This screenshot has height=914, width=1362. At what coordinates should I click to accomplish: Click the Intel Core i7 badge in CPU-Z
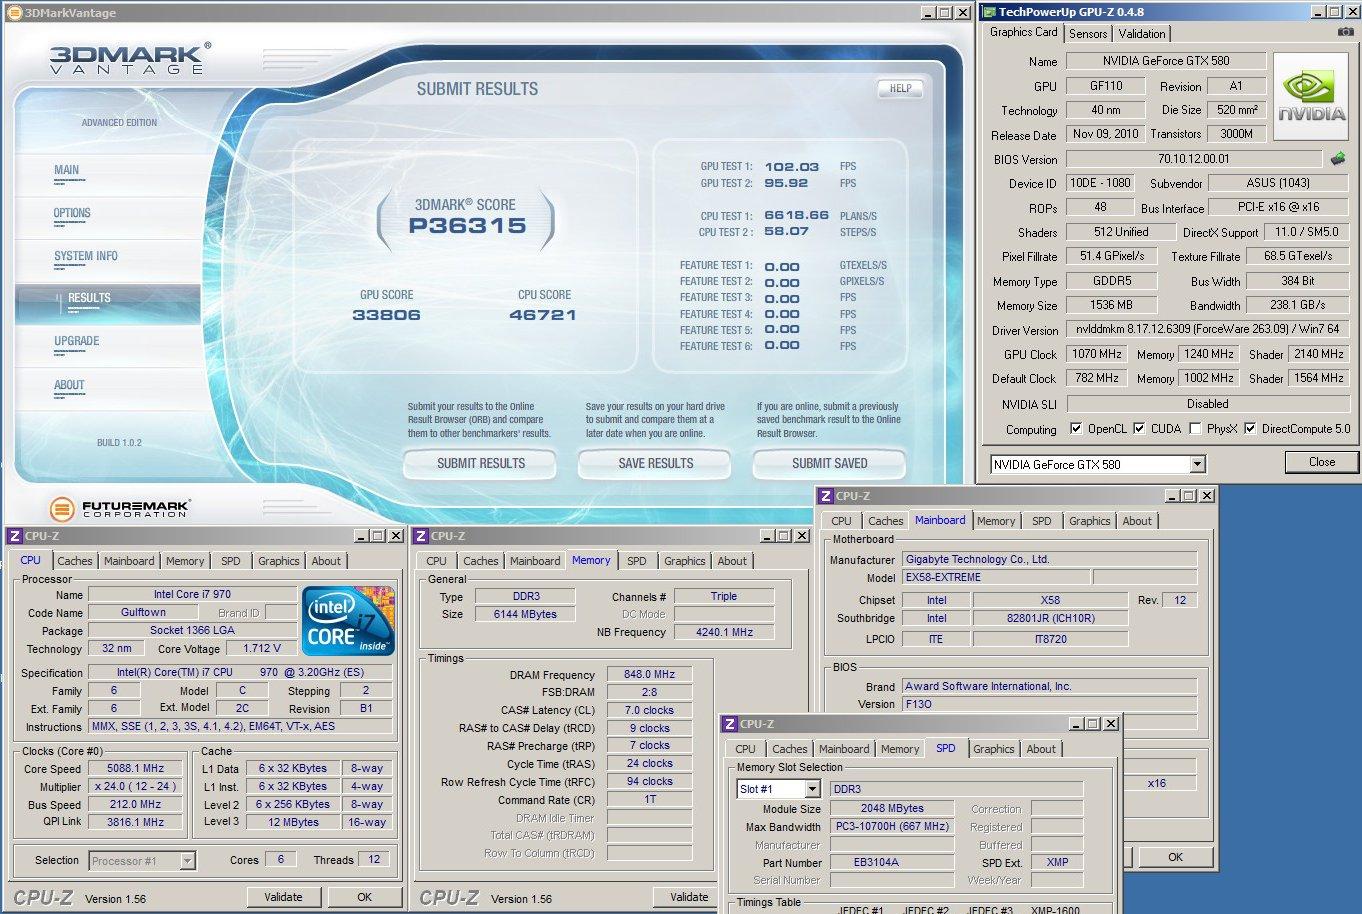(348, 621)
